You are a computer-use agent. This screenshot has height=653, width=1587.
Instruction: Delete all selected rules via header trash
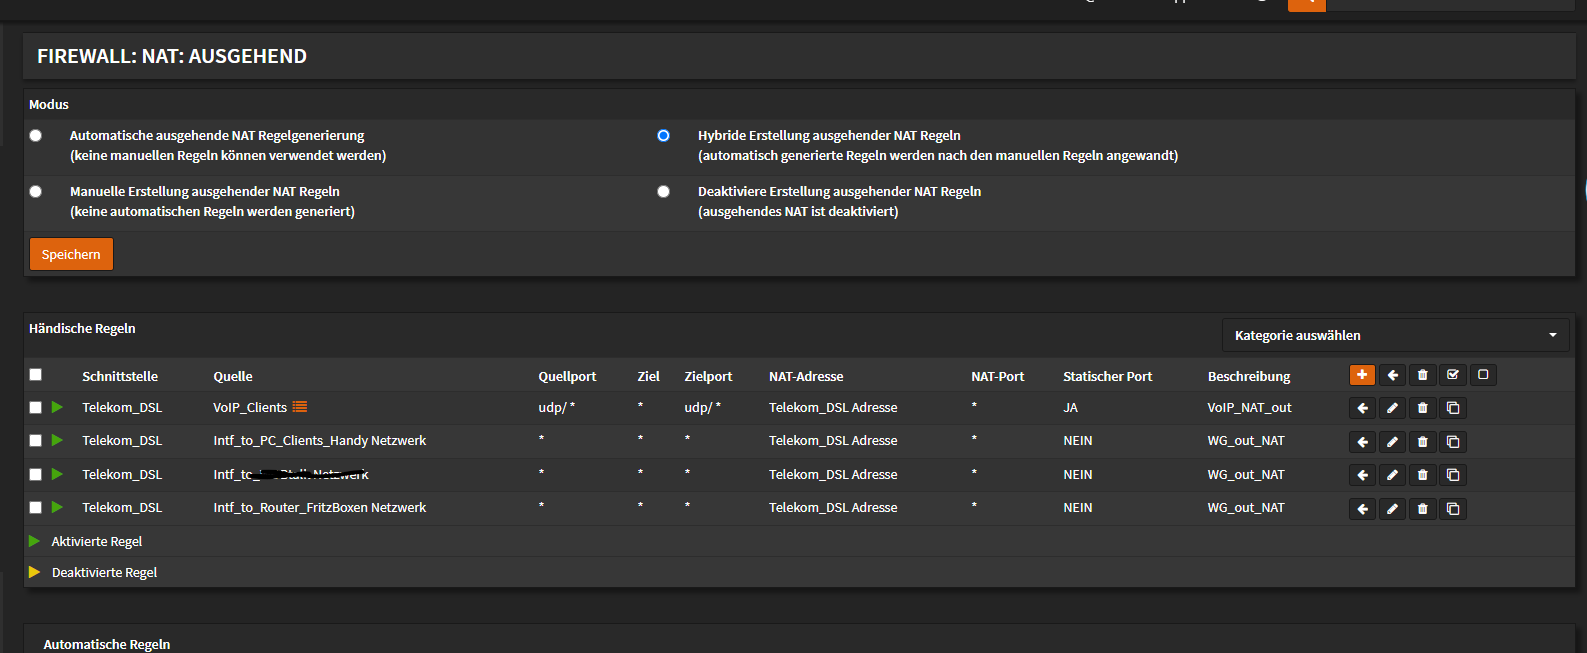1422,375
